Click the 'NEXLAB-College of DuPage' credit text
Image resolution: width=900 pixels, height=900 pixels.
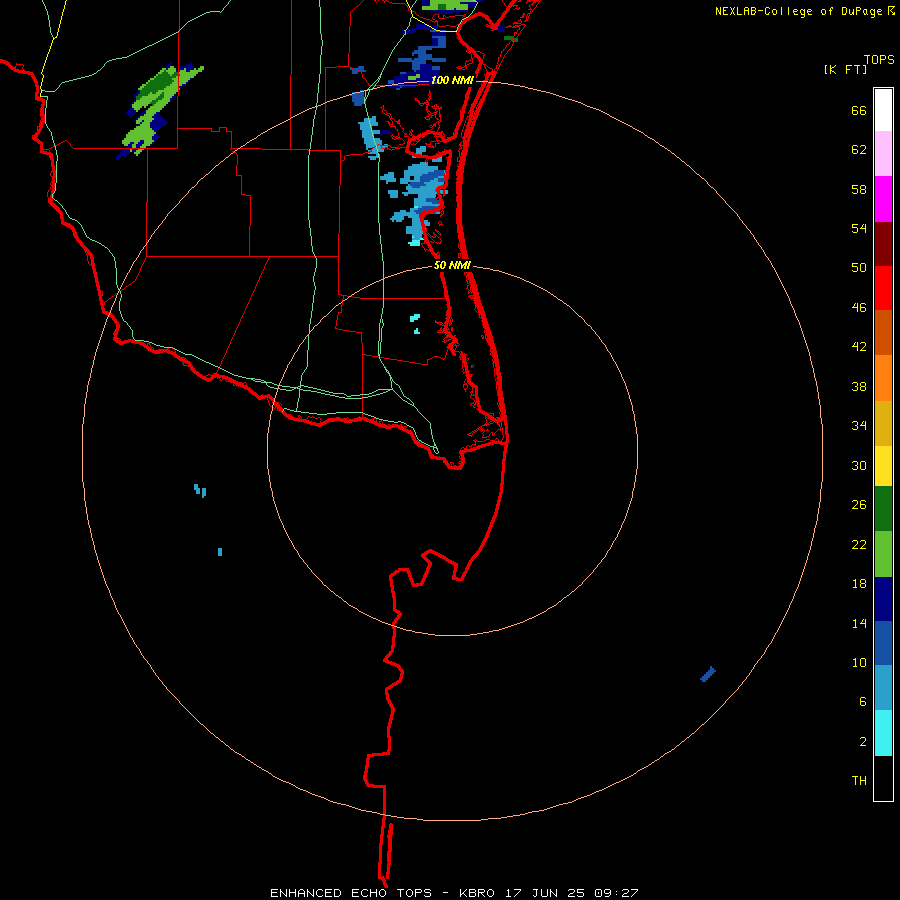(x=798, y=11)
